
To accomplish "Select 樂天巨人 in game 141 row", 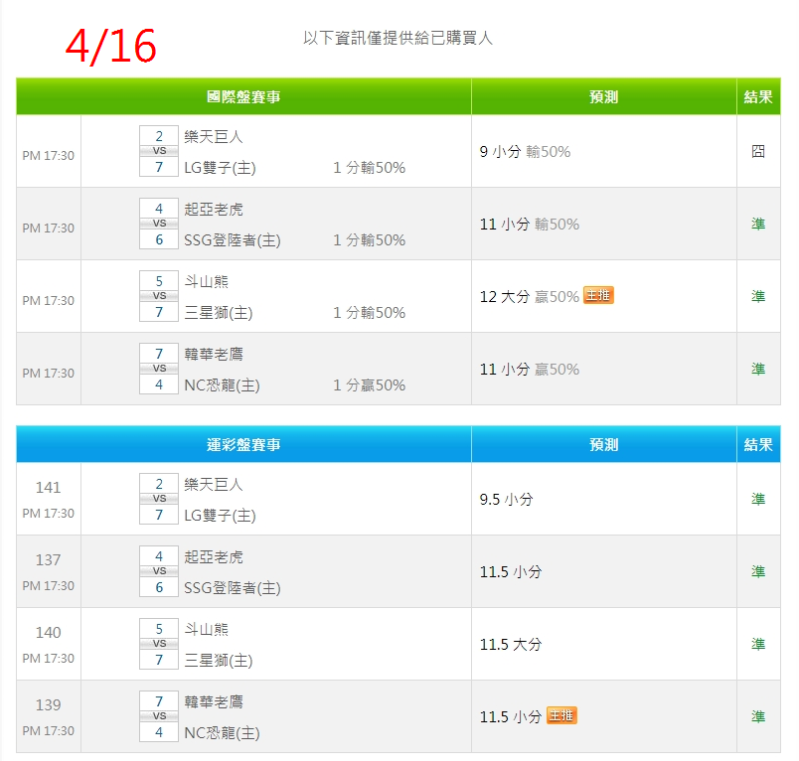I will click(x=214, y=484).
